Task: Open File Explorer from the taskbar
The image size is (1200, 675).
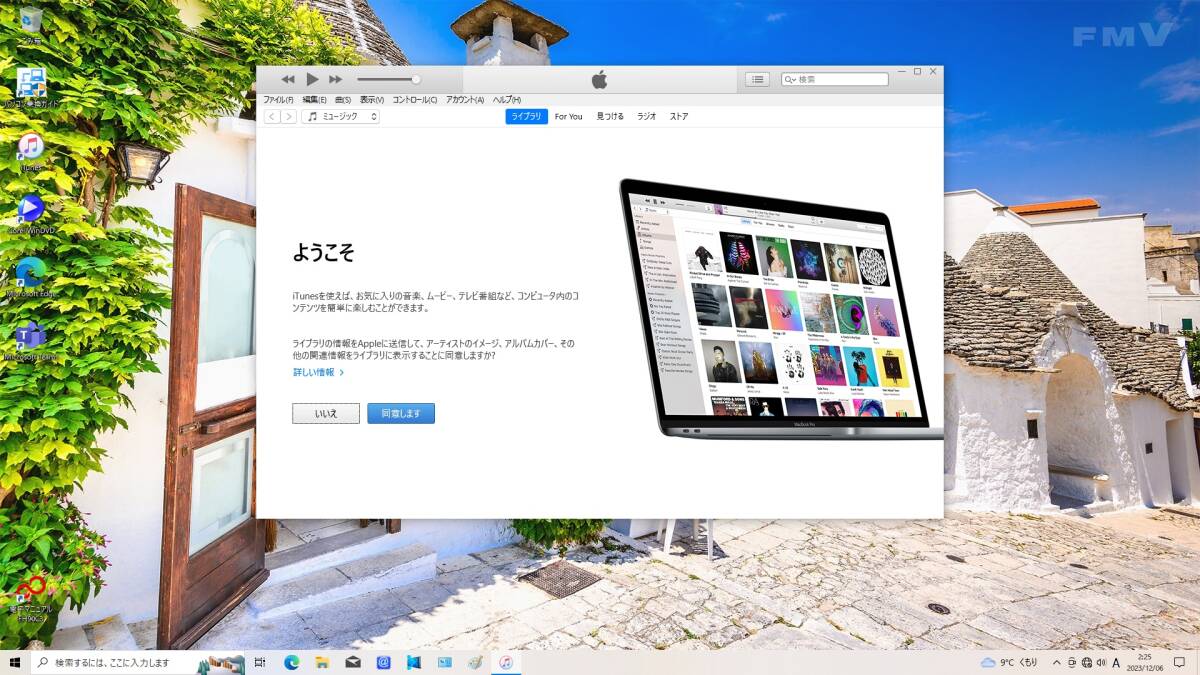Action: [x=322, y=662]
